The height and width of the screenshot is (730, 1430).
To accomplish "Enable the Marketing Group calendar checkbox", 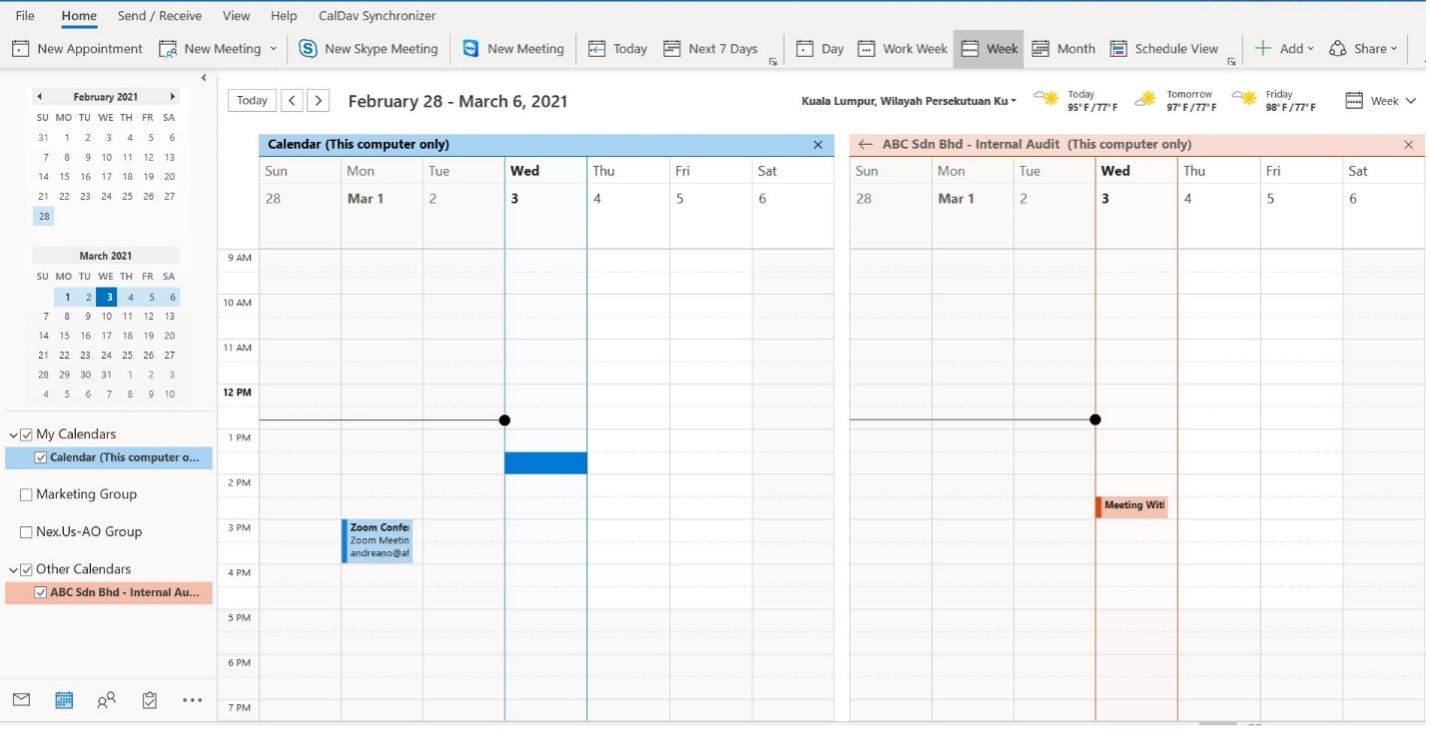I will [27, 494].
